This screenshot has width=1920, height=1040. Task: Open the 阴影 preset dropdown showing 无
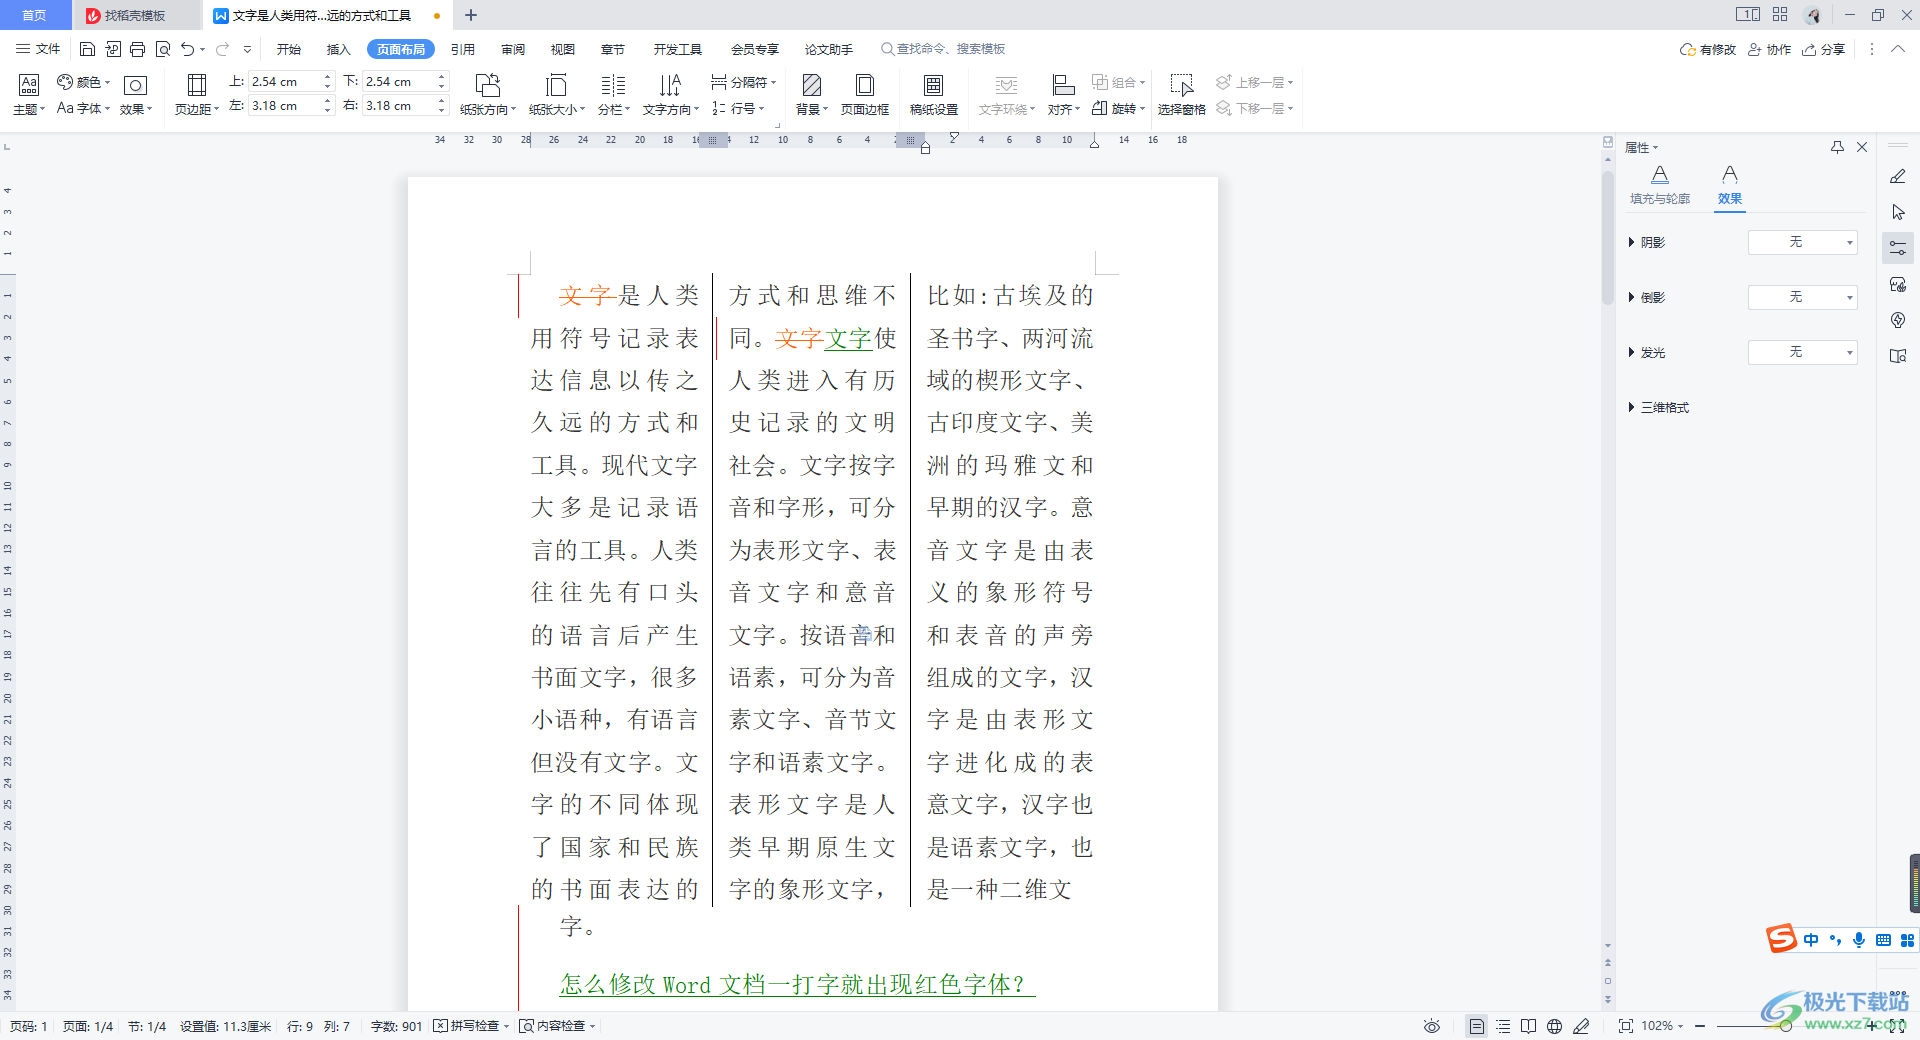[x=1802, y=242]
